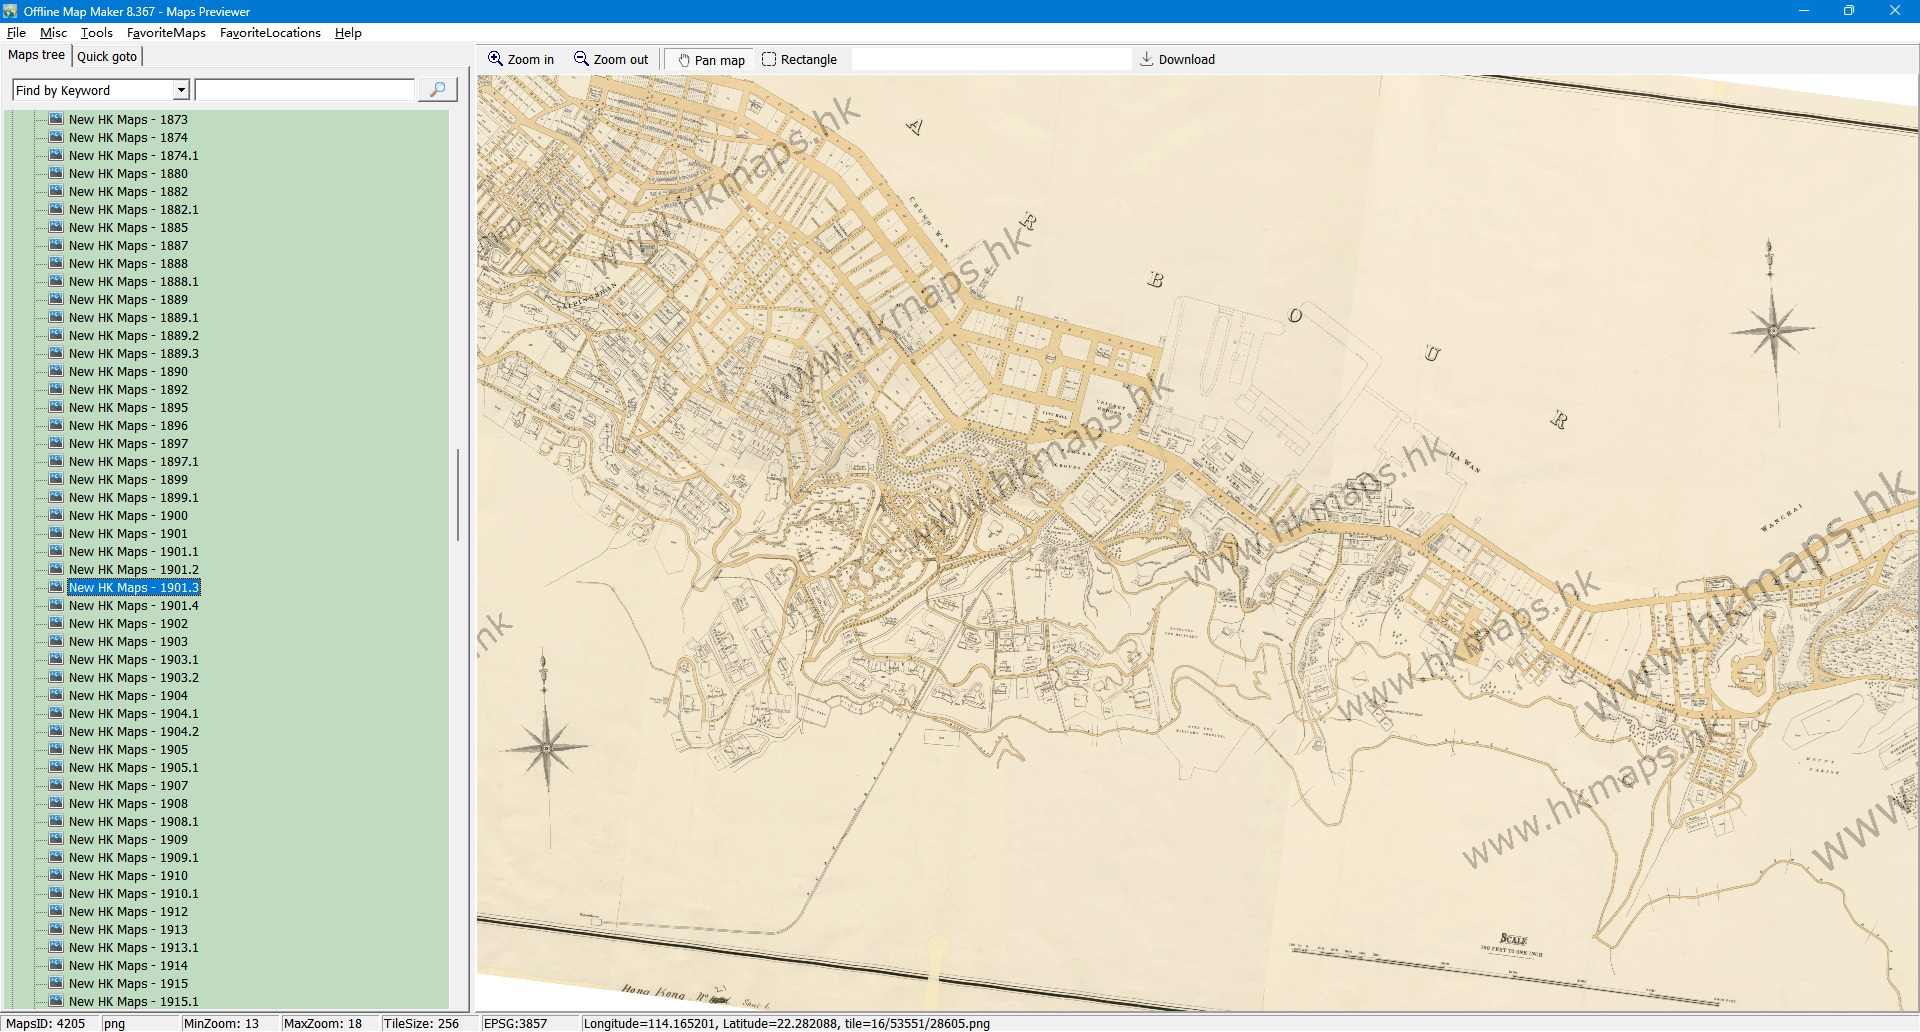Click map icon beside New HK Maps - 1915.1
Screen dimensions: 1920x1032
(57, 1001)
